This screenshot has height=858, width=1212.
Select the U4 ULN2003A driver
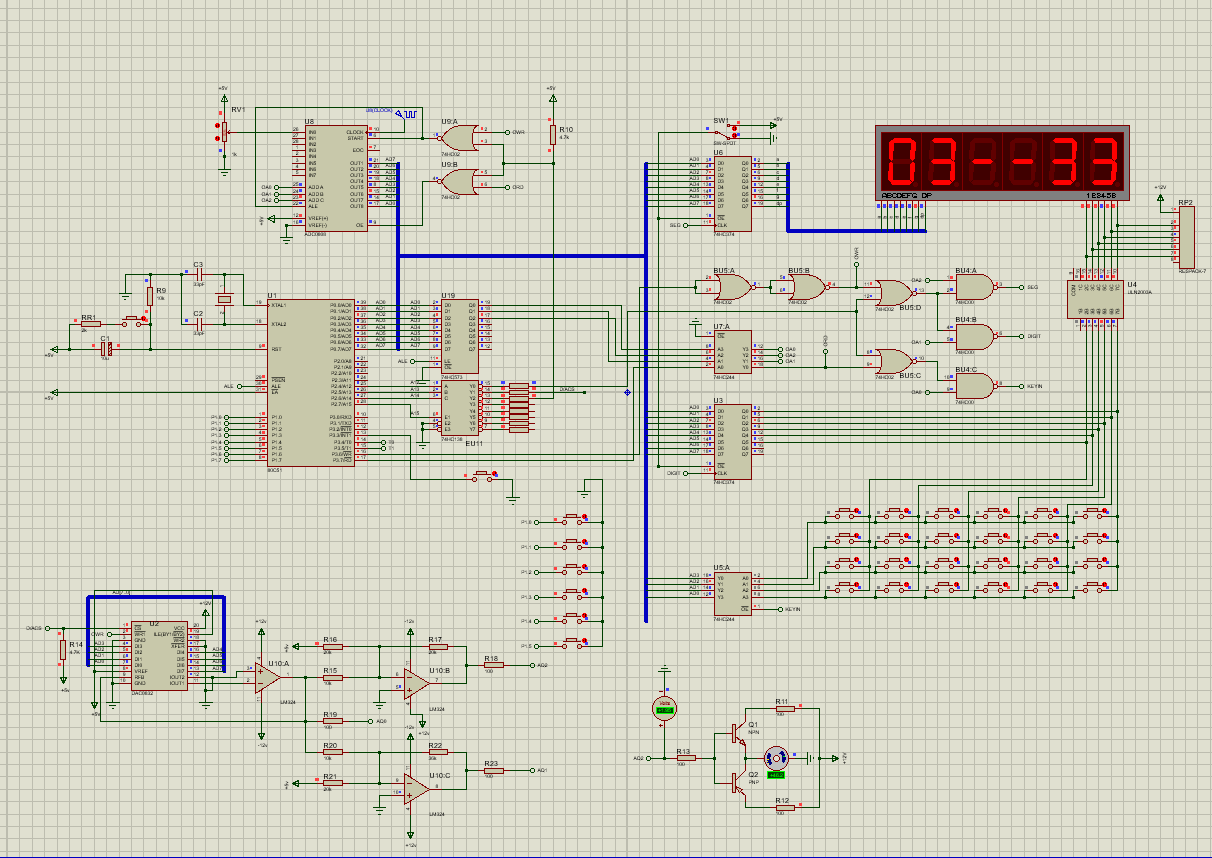pos(1097,298)
